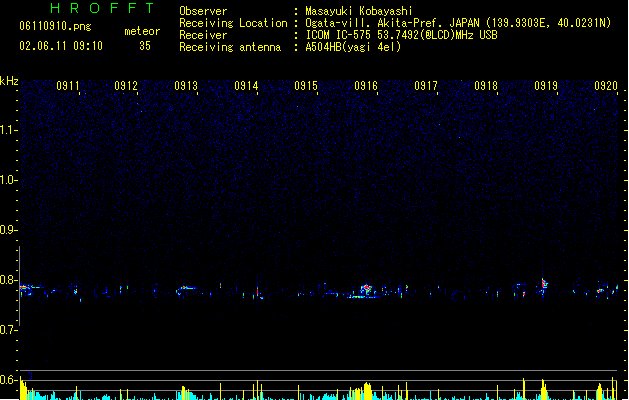629x400 pixels.
Task: Click the Receiving antenna label
Action: pos(230,47)
